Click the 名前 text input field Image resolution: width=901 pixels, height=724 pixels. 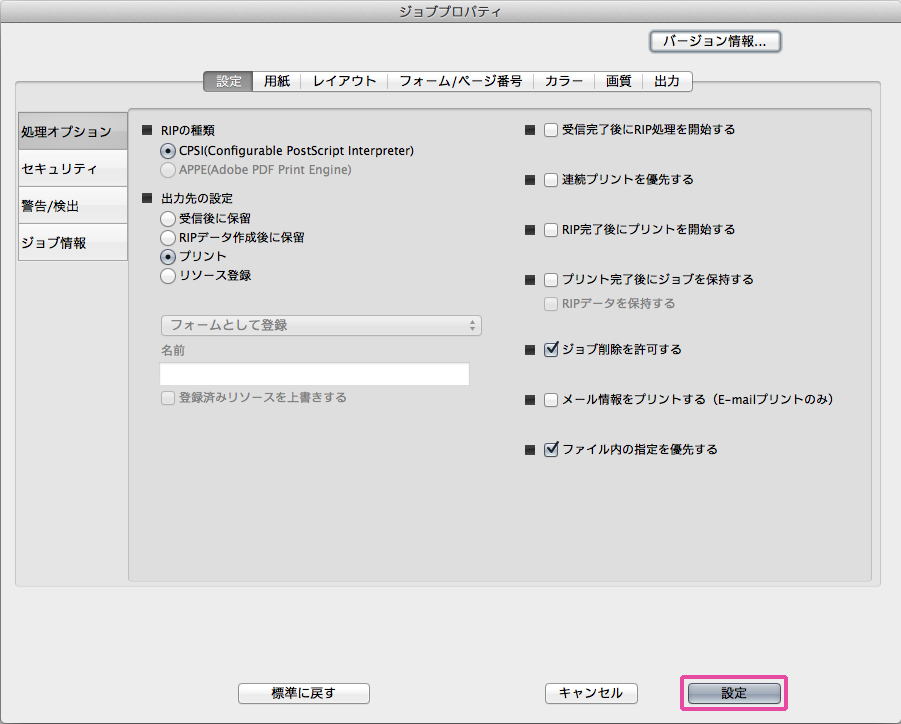[x=314, y=375]
